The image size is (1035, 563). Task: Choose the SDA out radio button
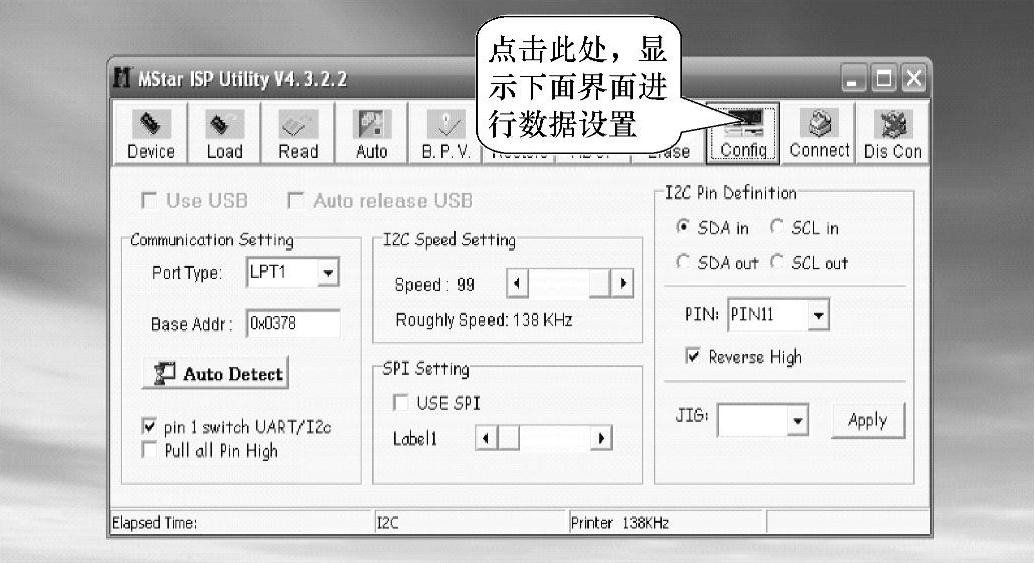(x=683, y=262)
